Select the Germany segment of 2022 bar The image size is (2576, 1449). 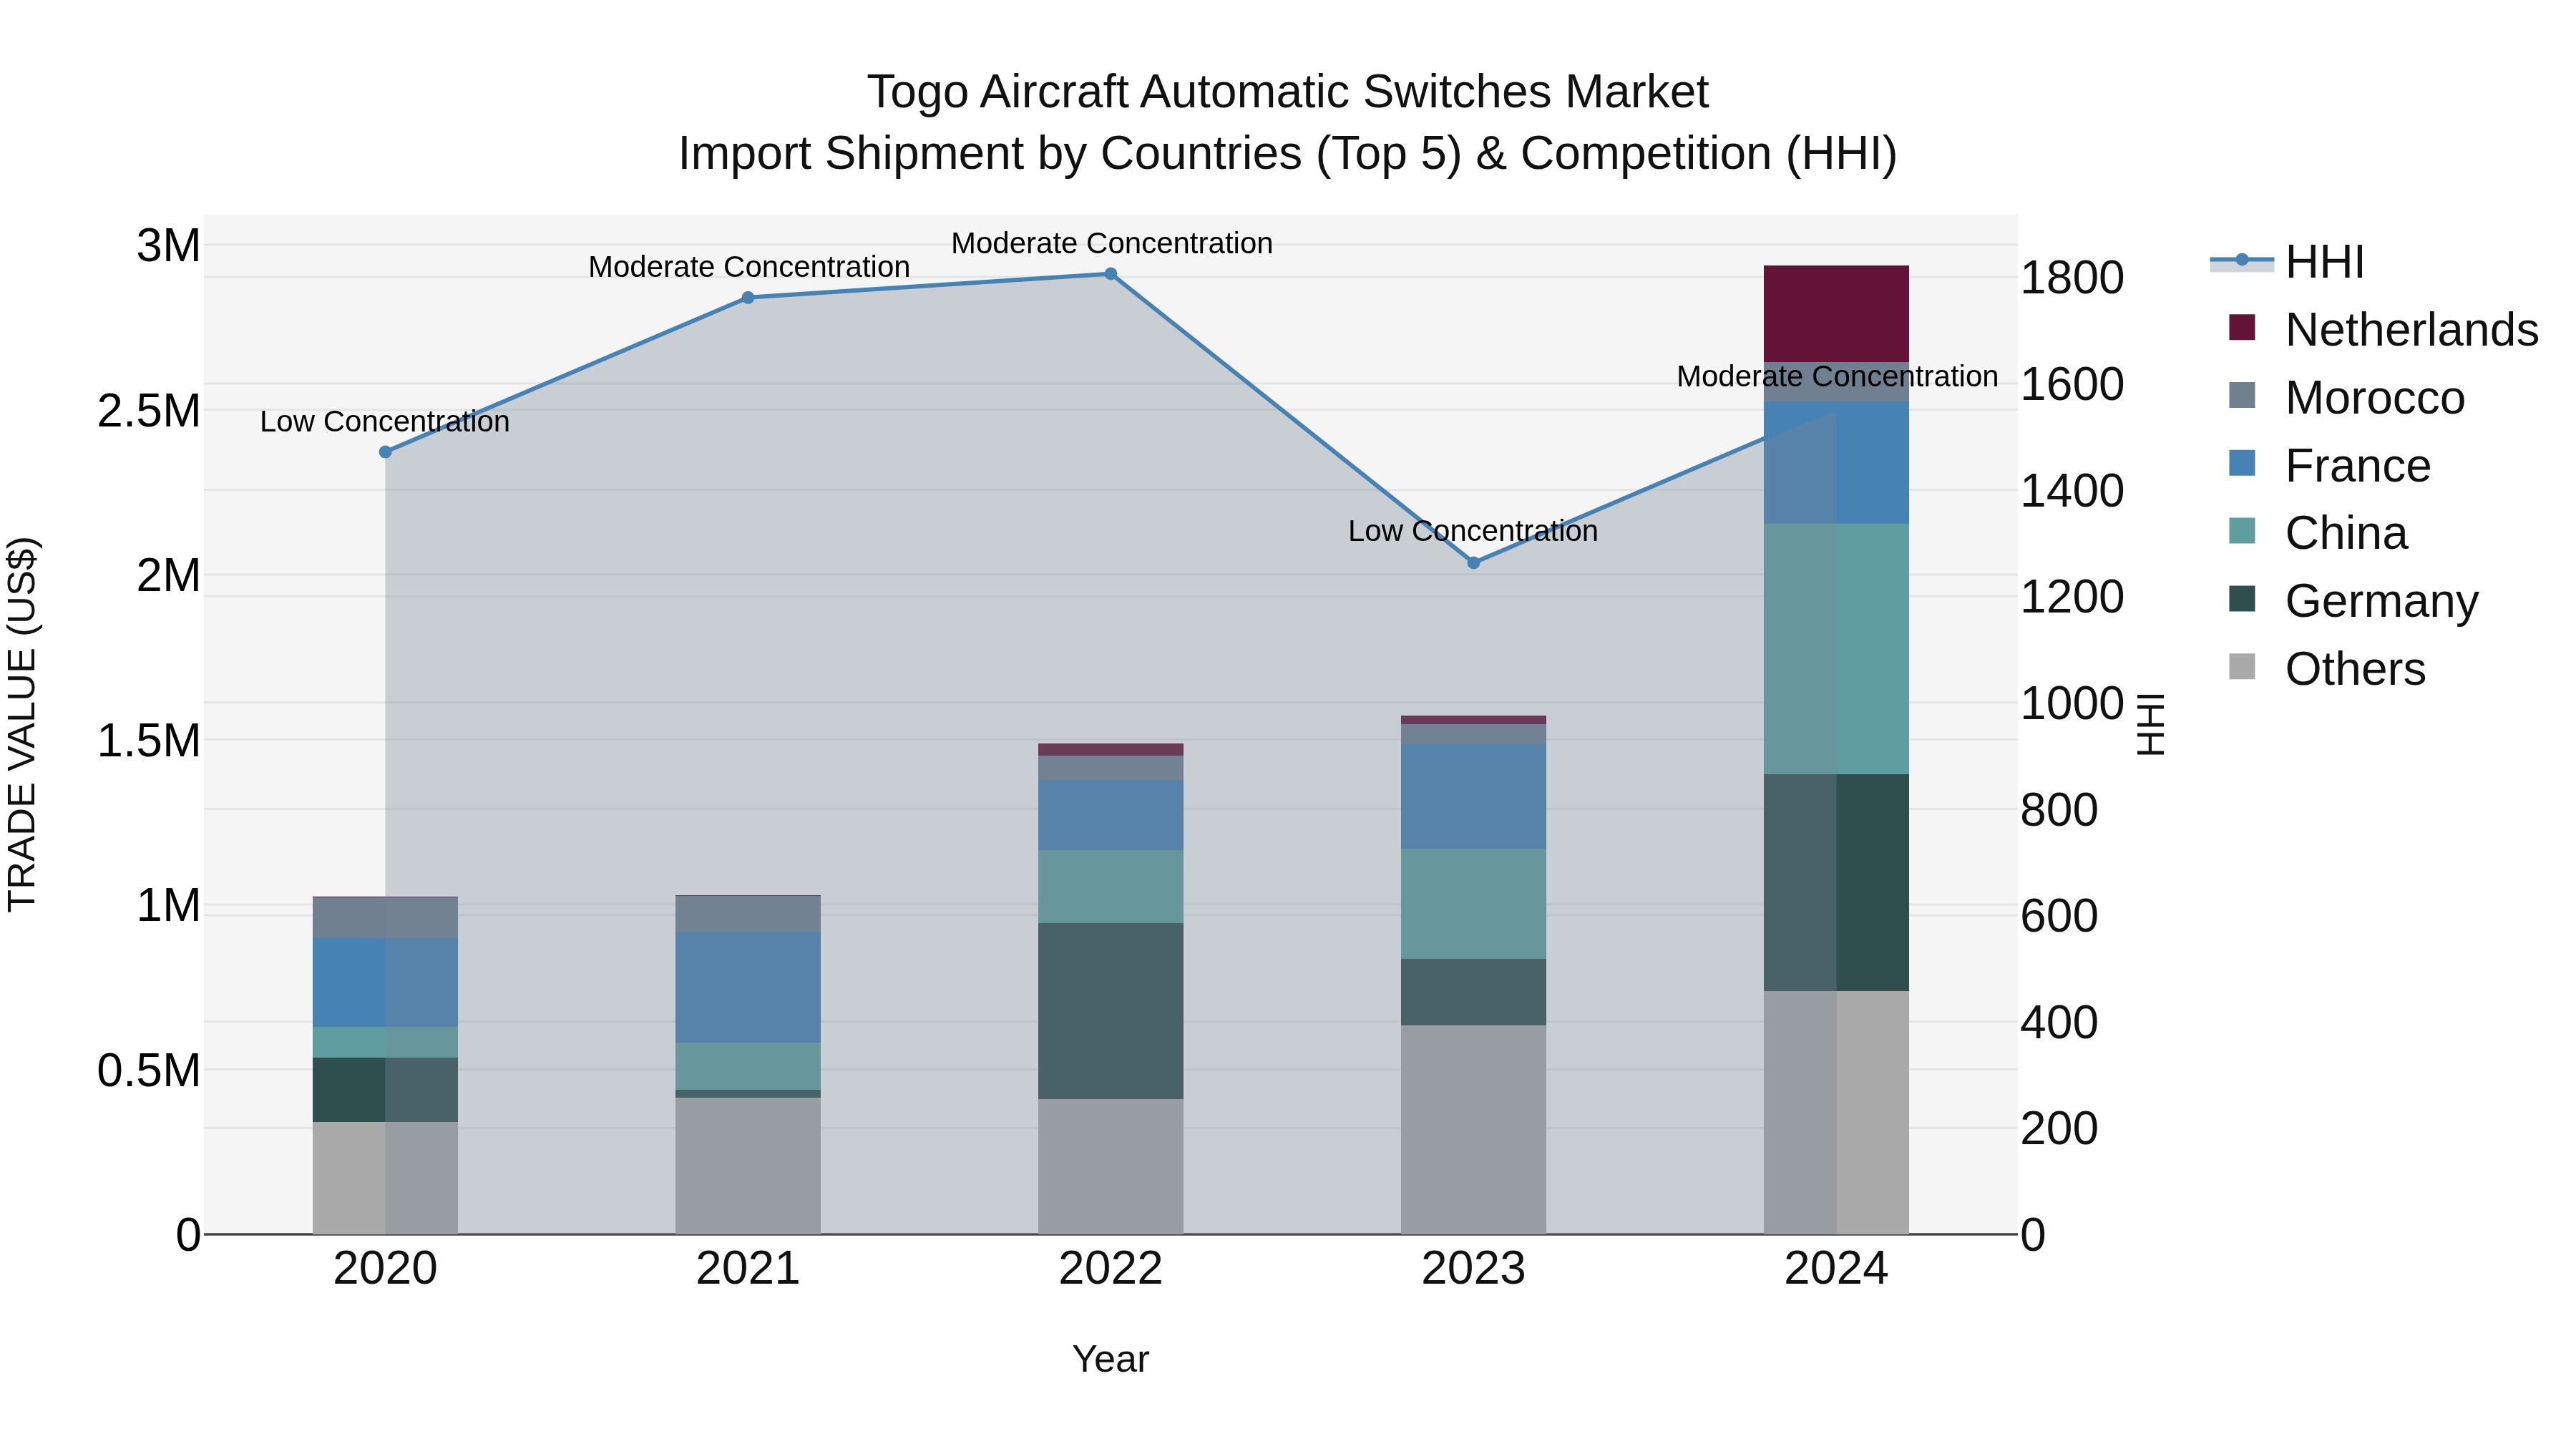tap(1110, 1011)
